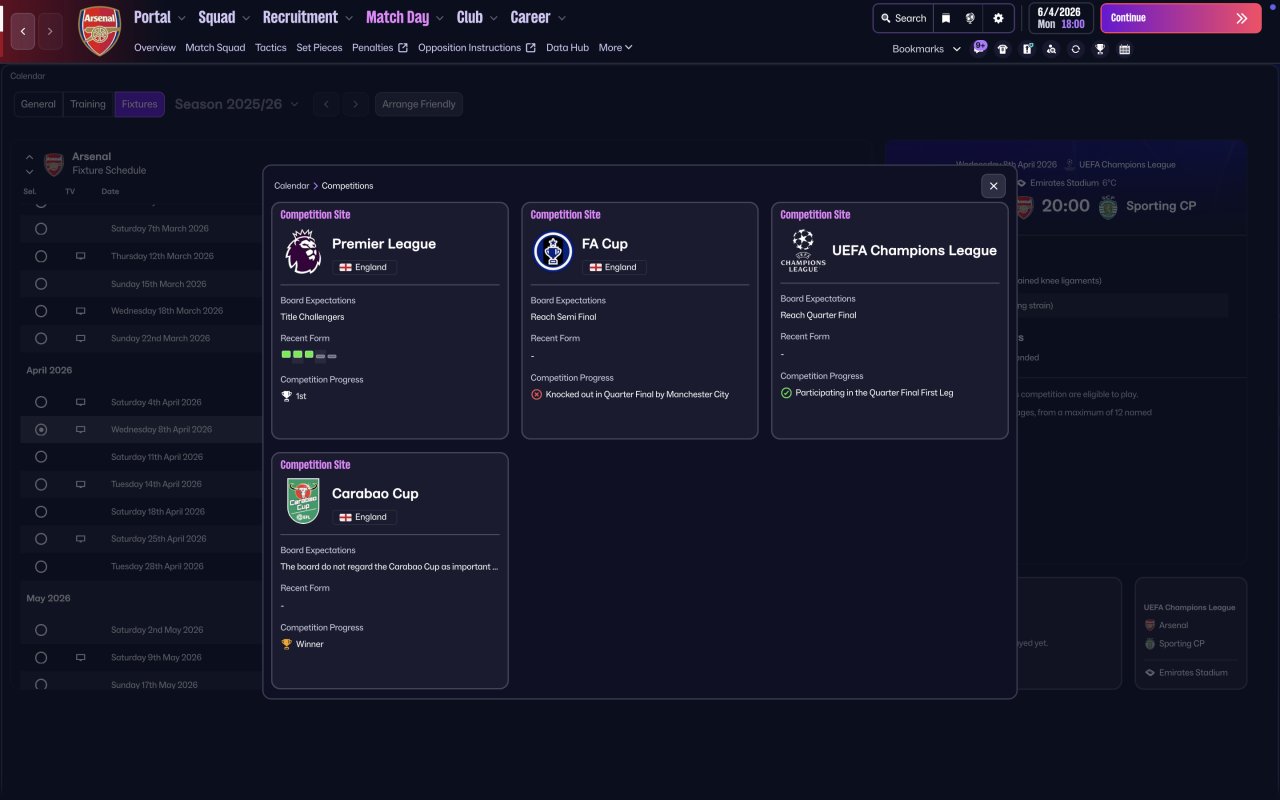This screenshot has height=800, width=1280.
Task: Click the Continue button
Action: [1181, 18]
